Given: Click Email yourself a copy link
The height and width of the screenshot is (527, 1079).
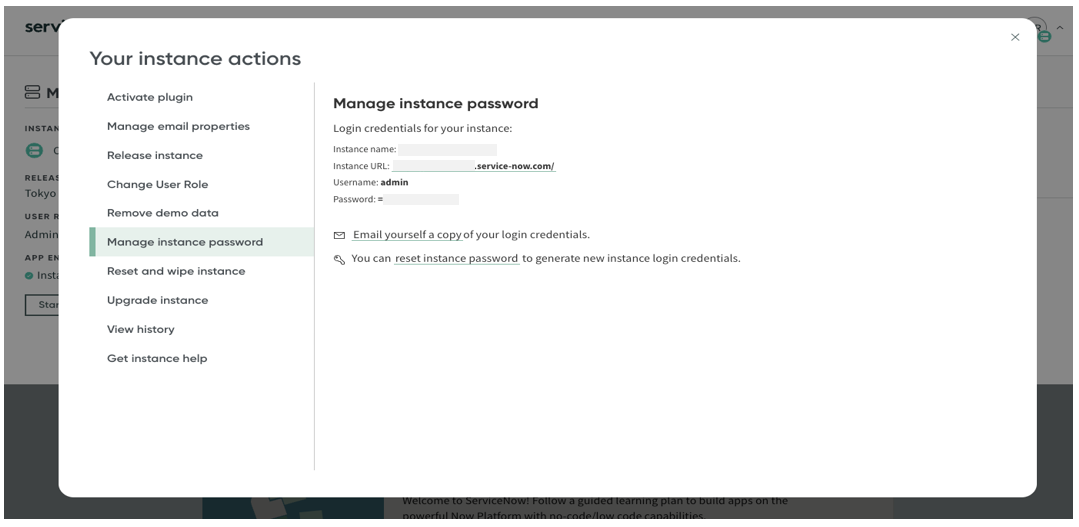Looking at the screenshot, I should (x=407, y=235).
